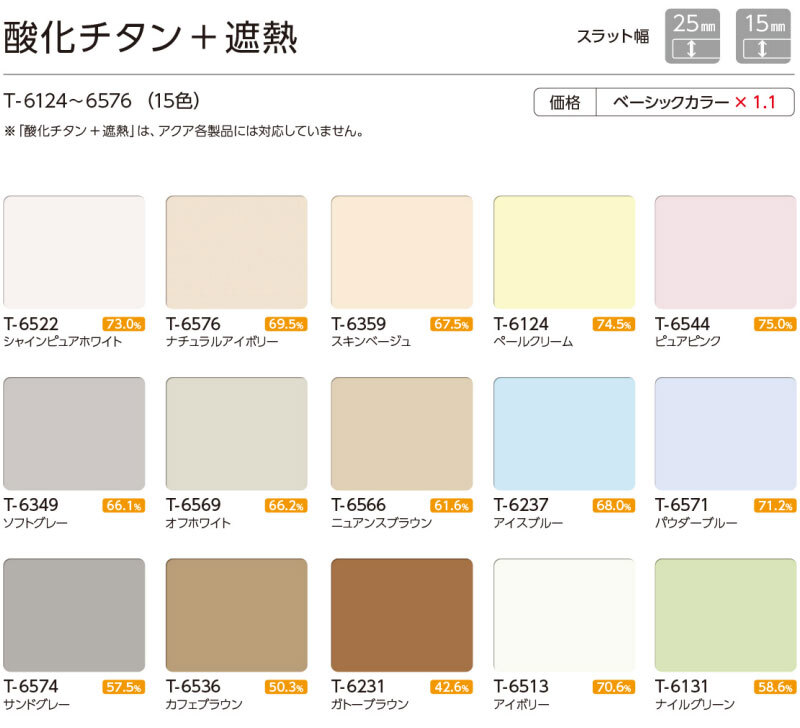Click the 価格 price label box
The image size is (800, 728).
(x=565, y=102)
